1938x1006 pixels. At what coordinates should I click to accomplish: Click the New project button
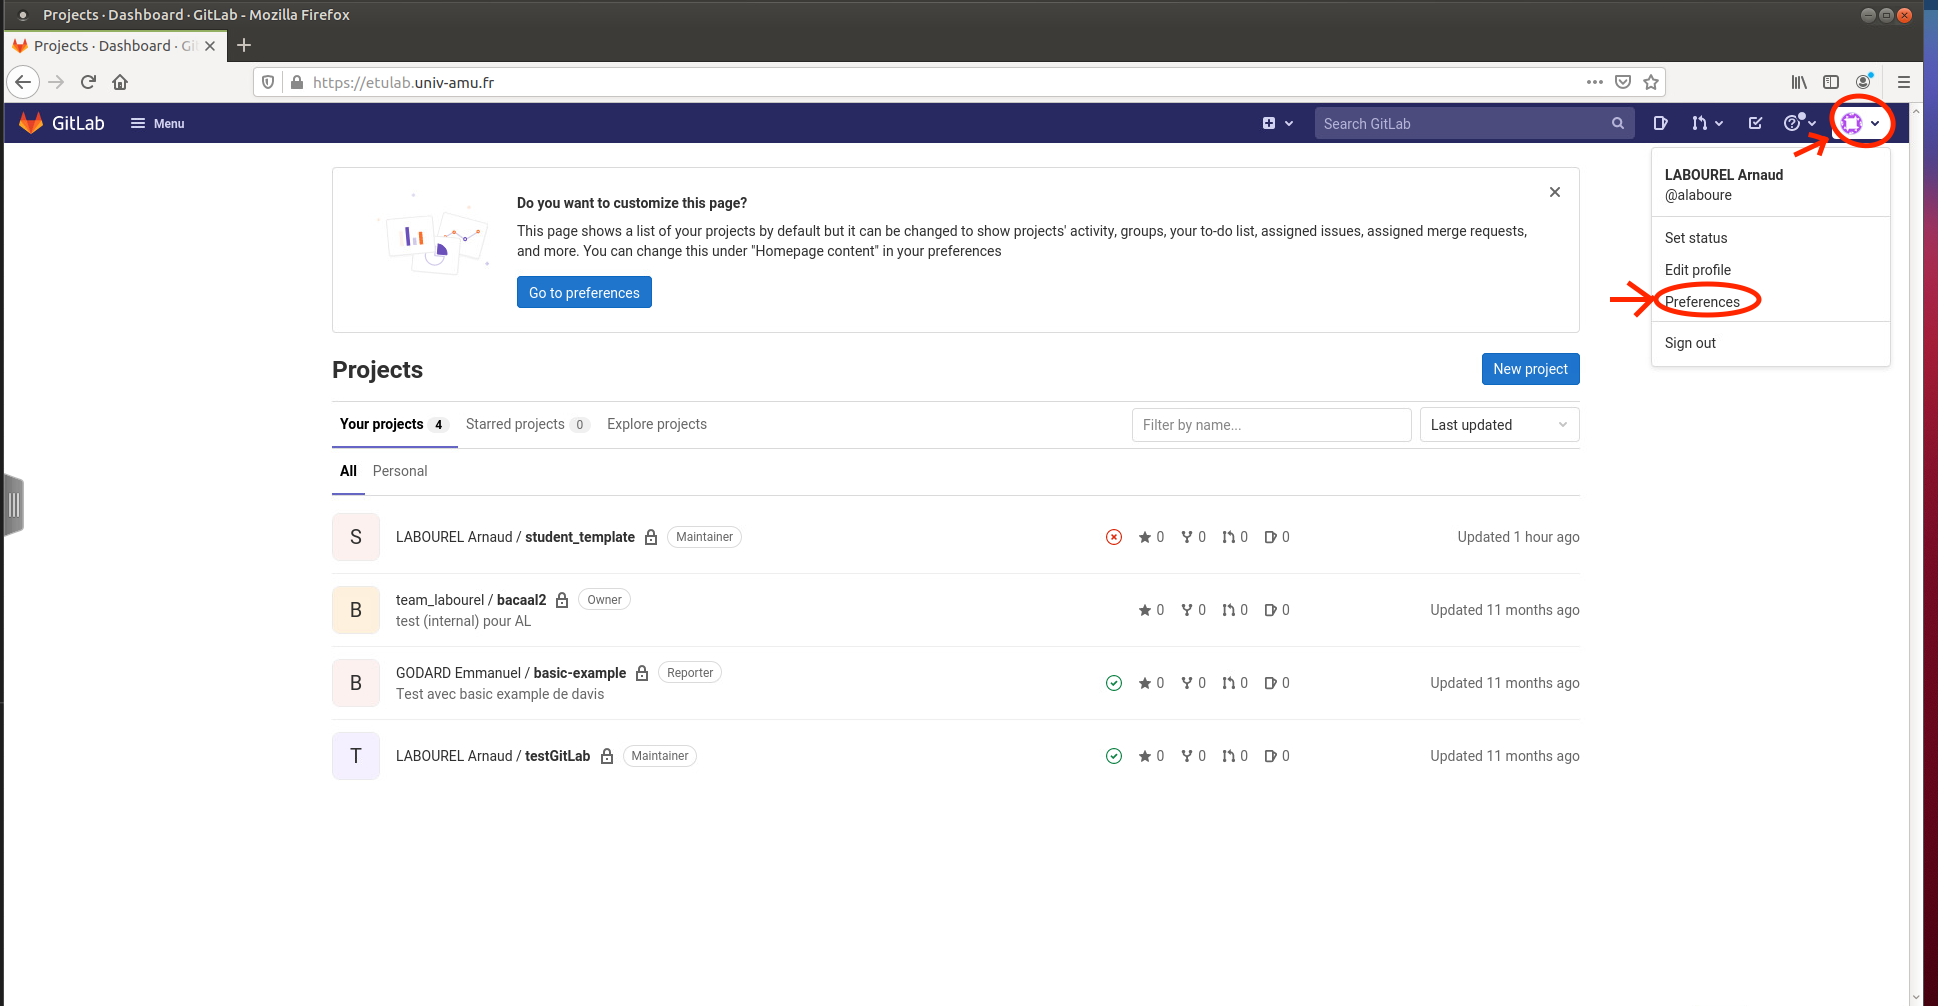click(x=1530, y=369)
